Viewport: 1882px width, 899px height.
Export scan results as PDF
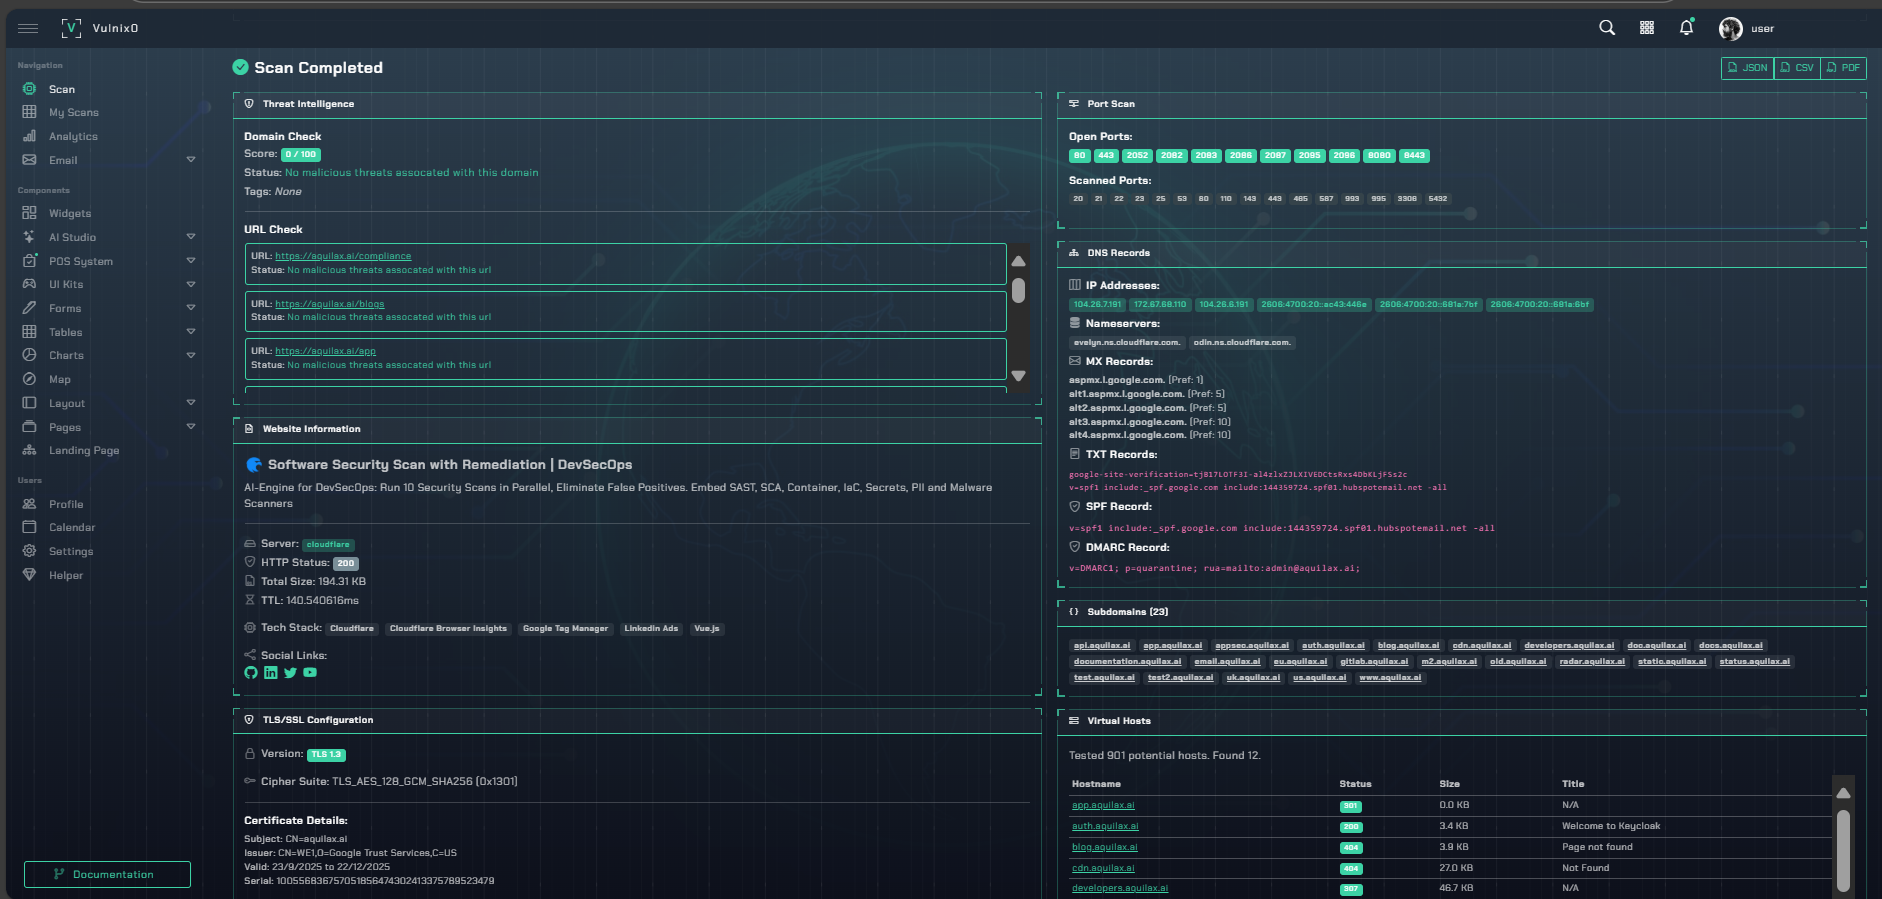[1843, 68]
